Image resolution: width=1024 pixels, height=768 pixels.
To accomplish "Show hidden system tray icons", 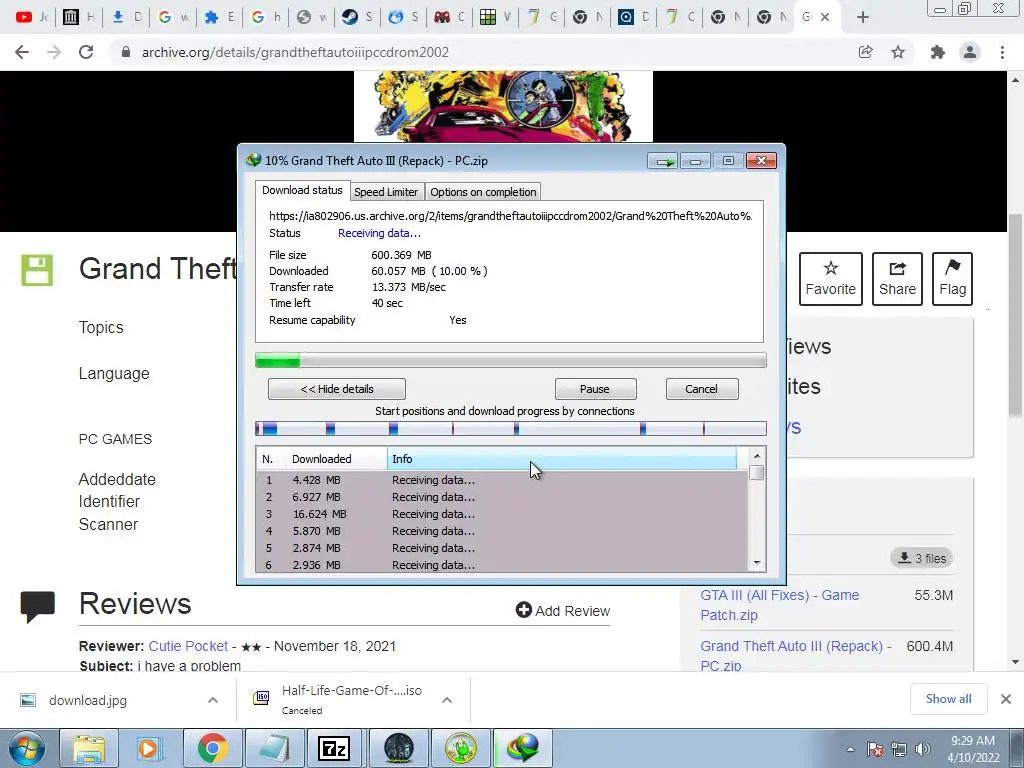I will [850, 749].
